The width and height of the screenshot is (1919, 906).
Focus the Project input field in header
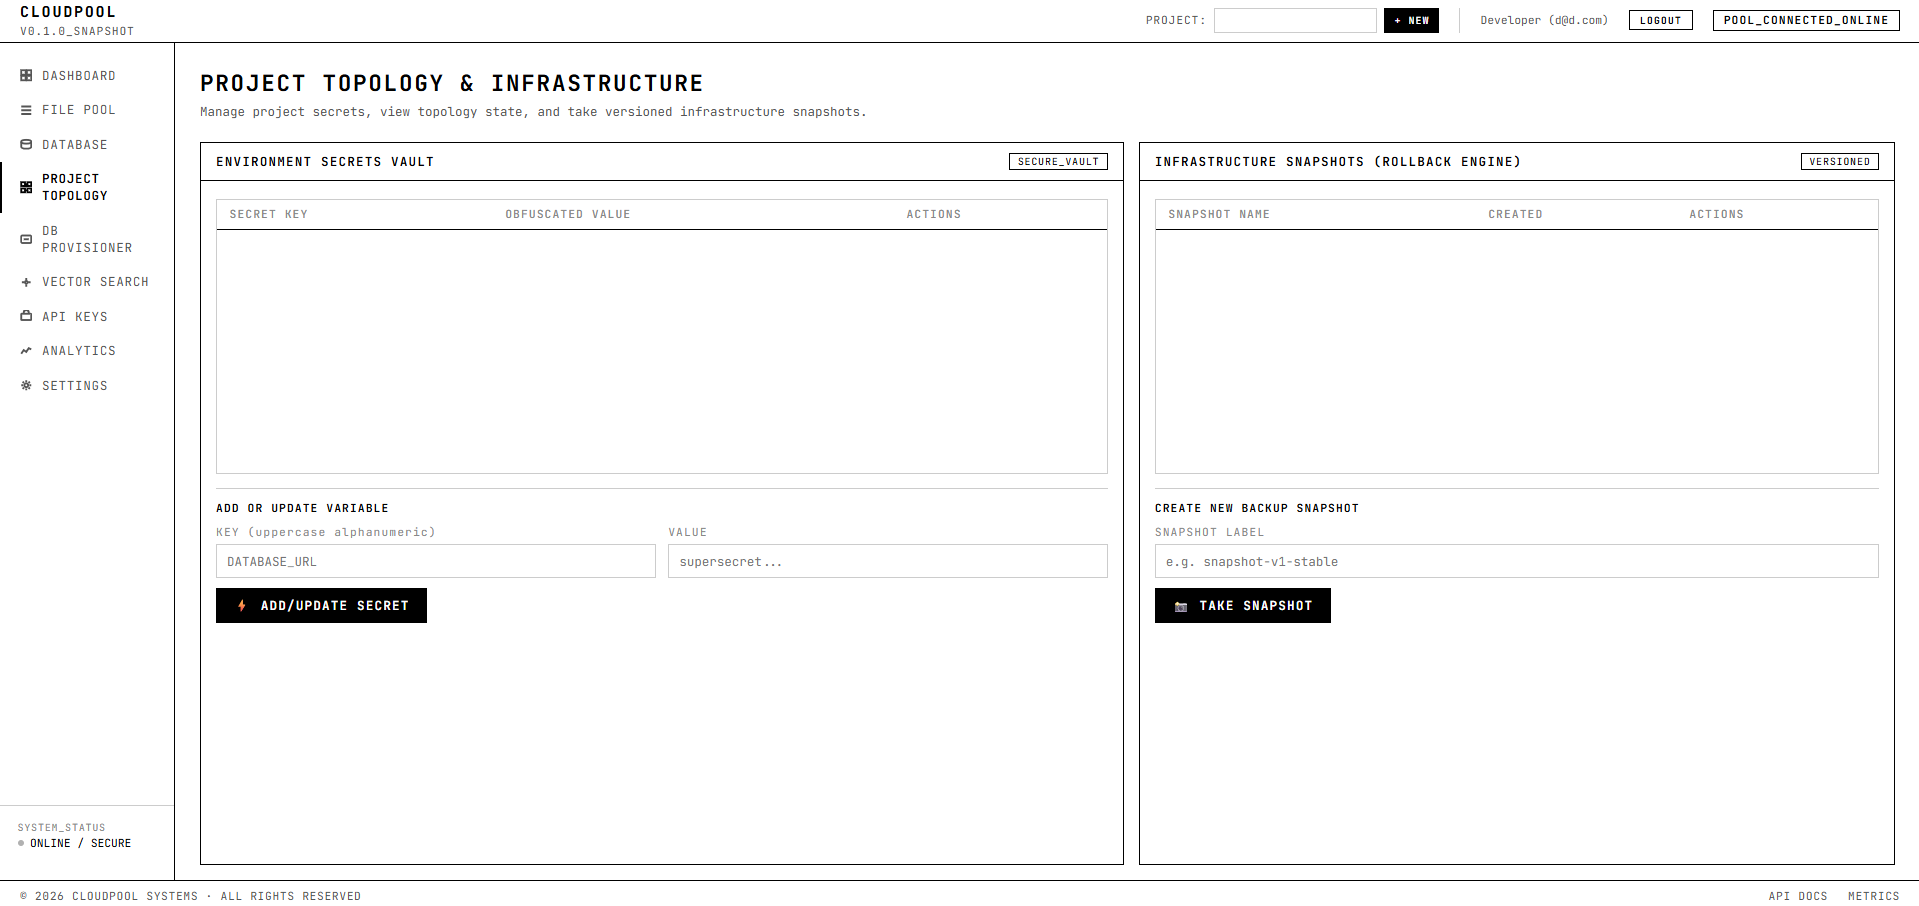1295,20
